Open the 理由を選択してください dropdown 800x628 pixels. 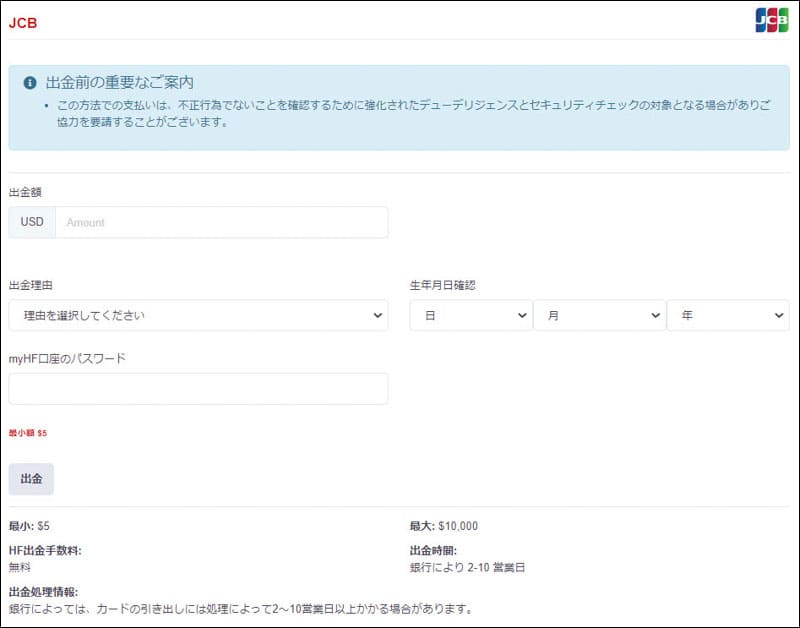tap(198, 315)
